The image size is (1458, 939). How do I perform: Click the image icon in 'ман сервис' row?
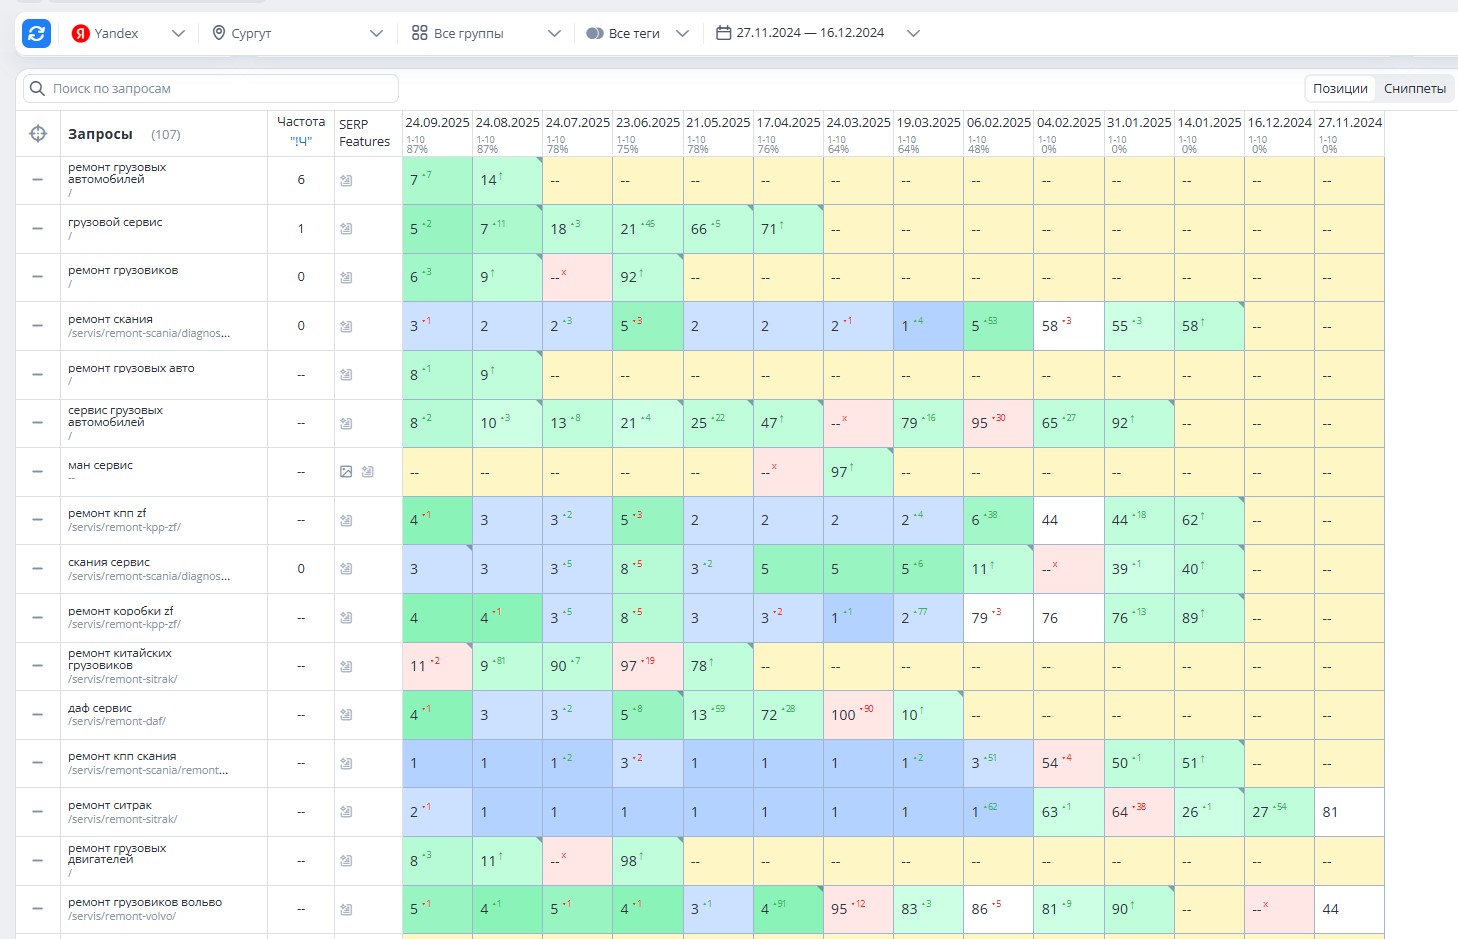pos(346,471)
